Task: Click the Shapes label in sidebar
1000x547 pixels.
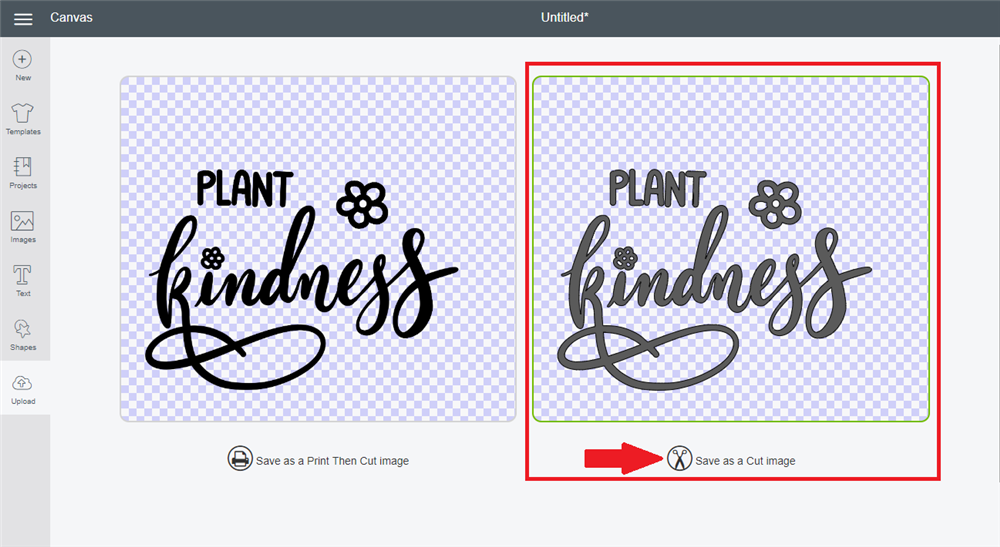Action: pos(23,347)
